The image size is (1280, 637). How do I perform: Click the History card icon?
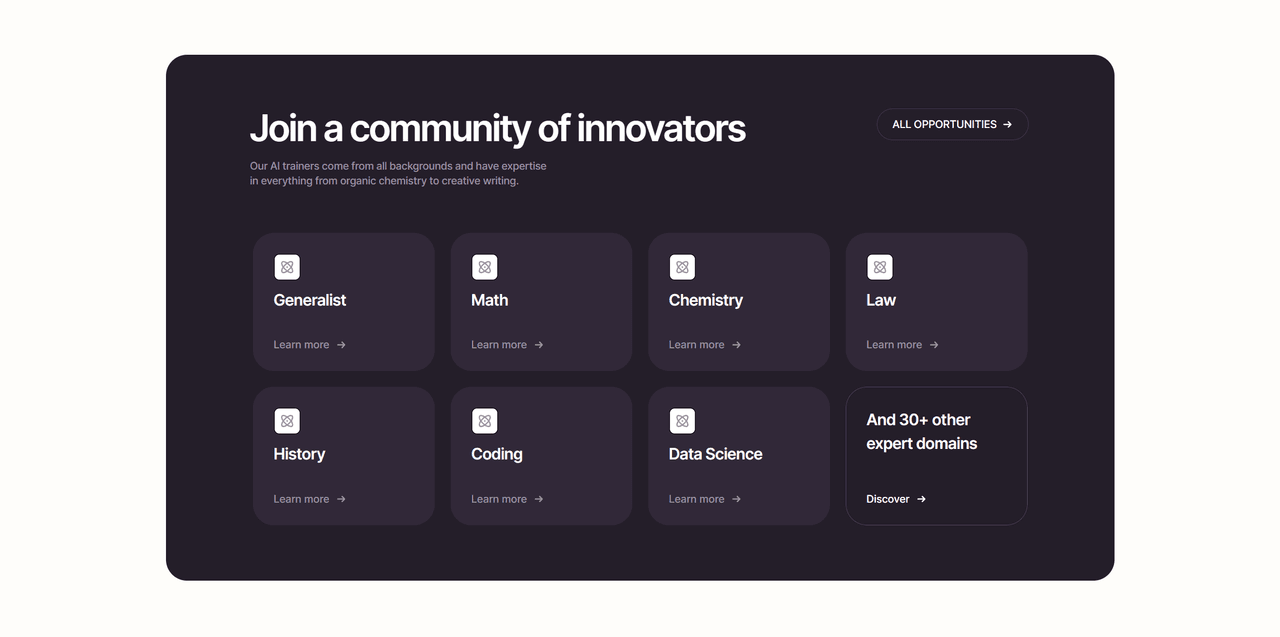tap(287, 421)
